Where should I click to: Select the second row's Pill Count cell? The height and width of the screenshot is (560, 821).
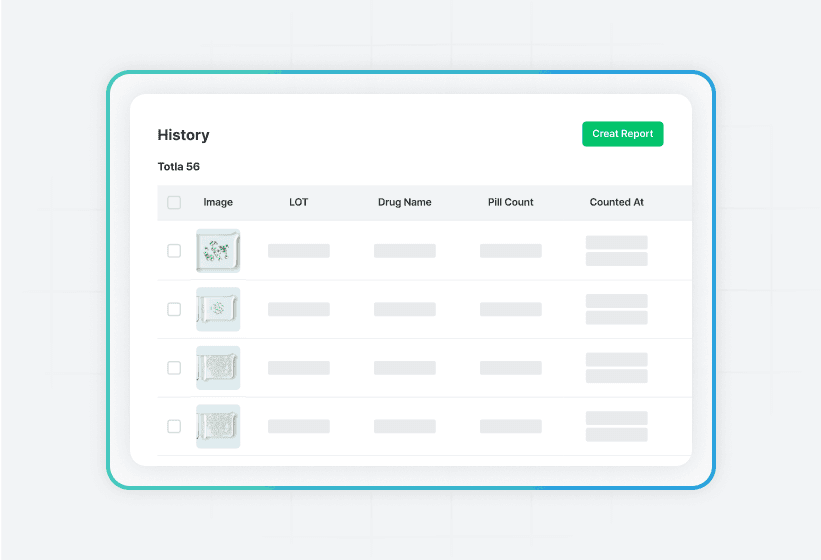511,309
